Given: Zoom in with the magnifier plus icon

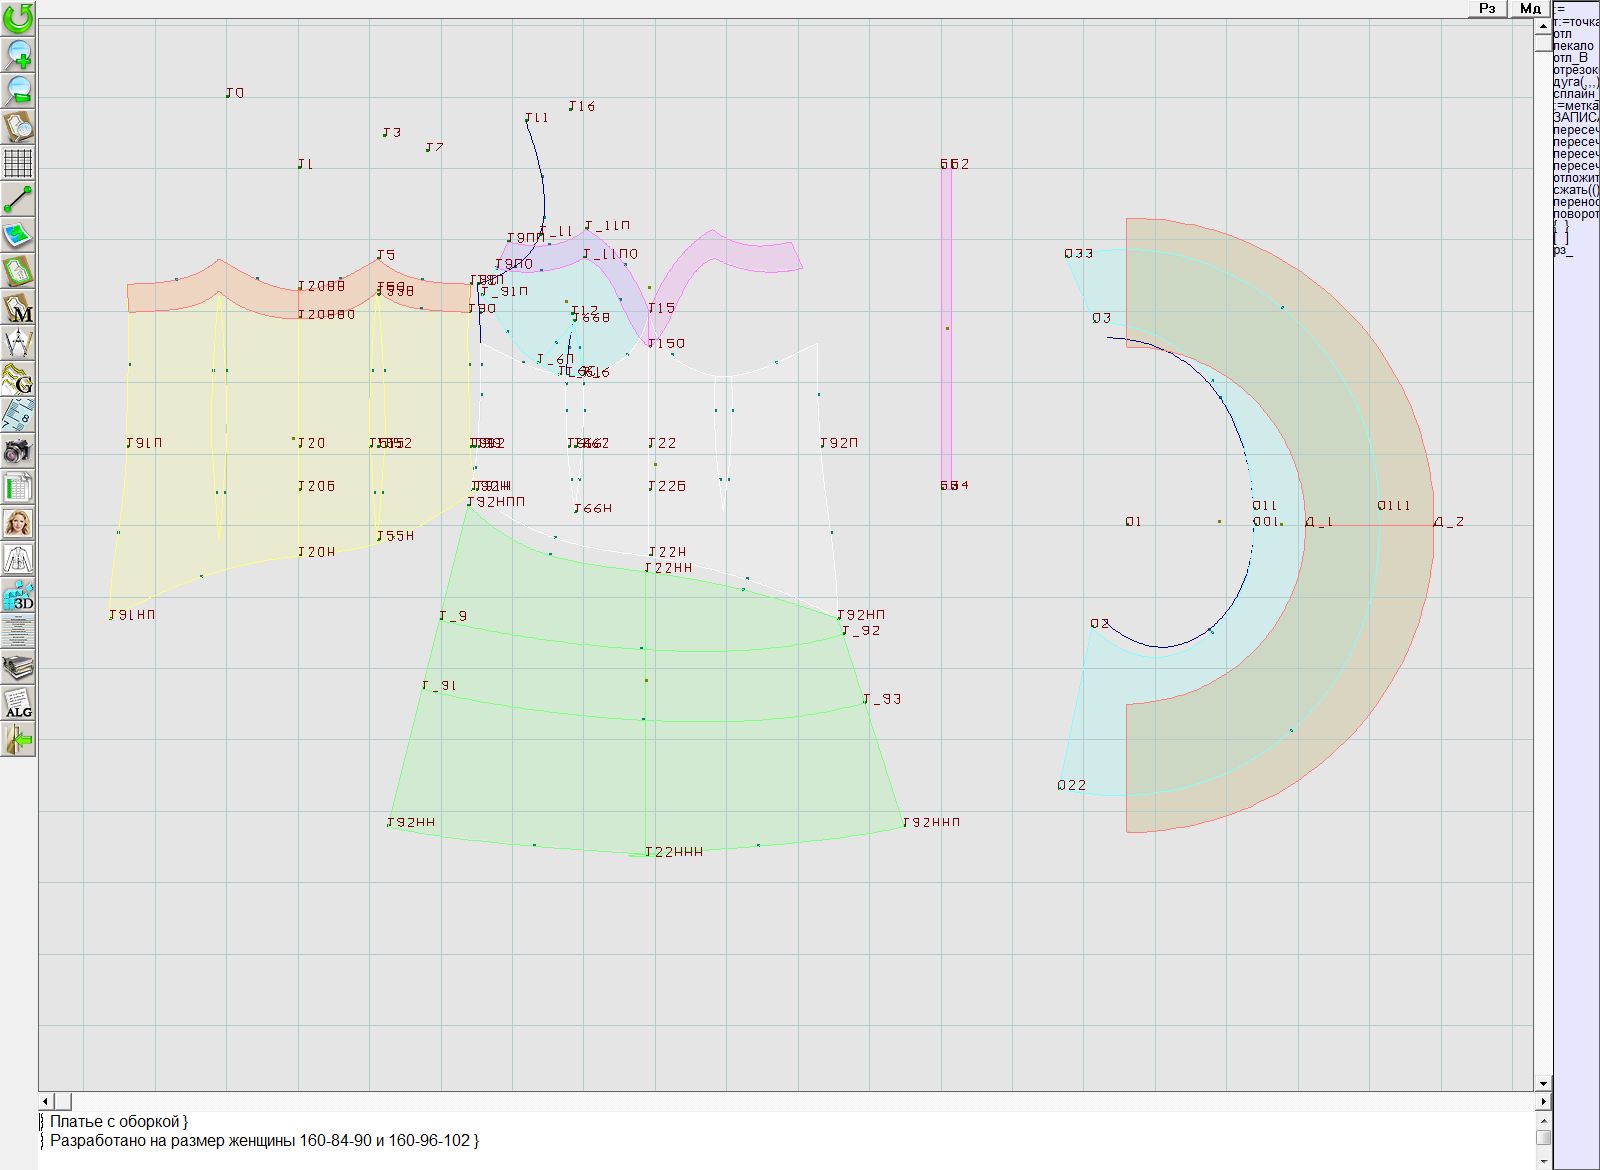Looking at the screenshot, I should click(x=18, y=54).
